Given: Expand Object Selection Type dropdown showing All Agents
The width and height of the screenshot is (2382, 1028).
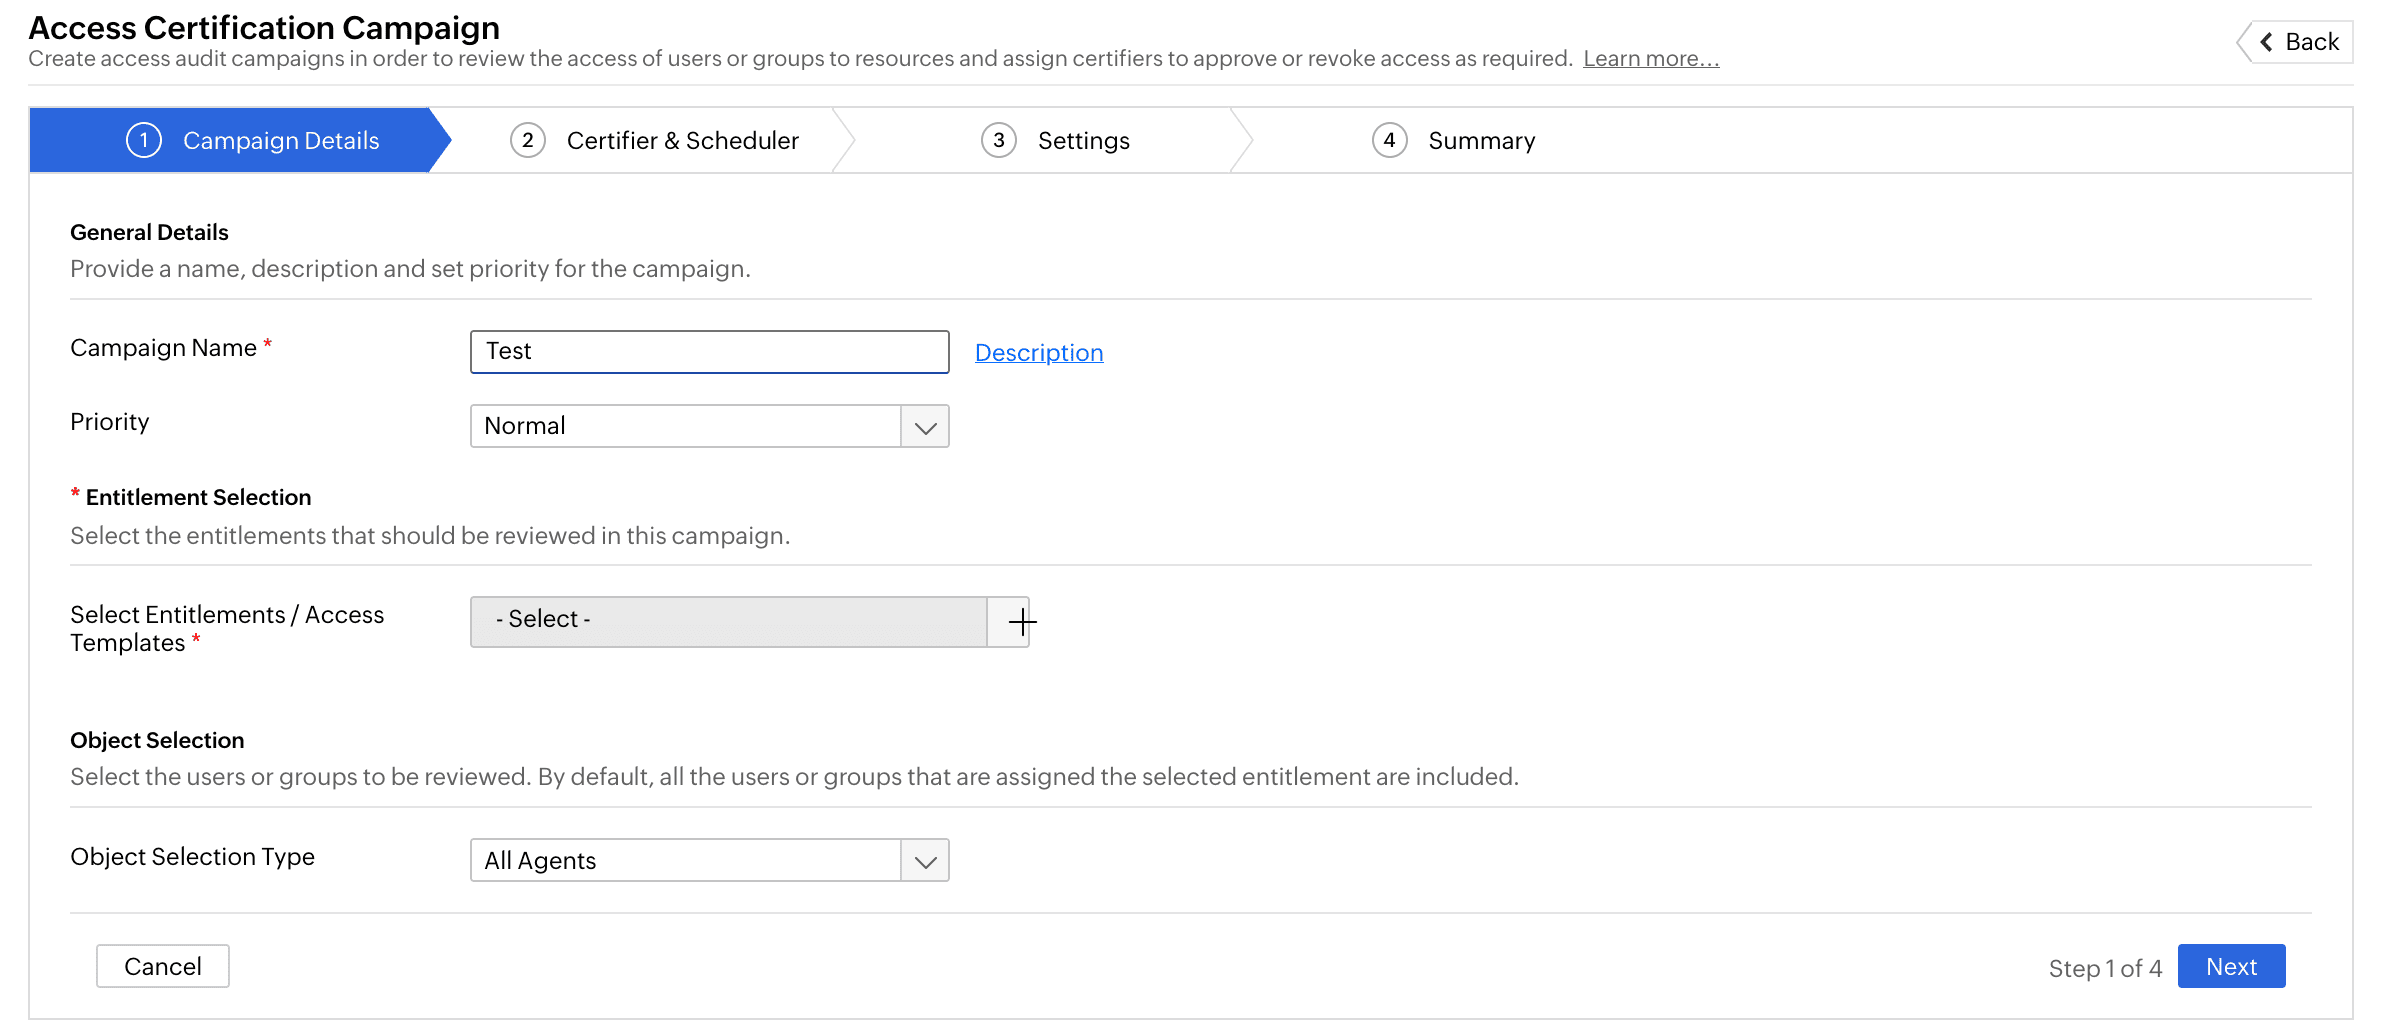Looking at the screenshot, I should [709, 860].
